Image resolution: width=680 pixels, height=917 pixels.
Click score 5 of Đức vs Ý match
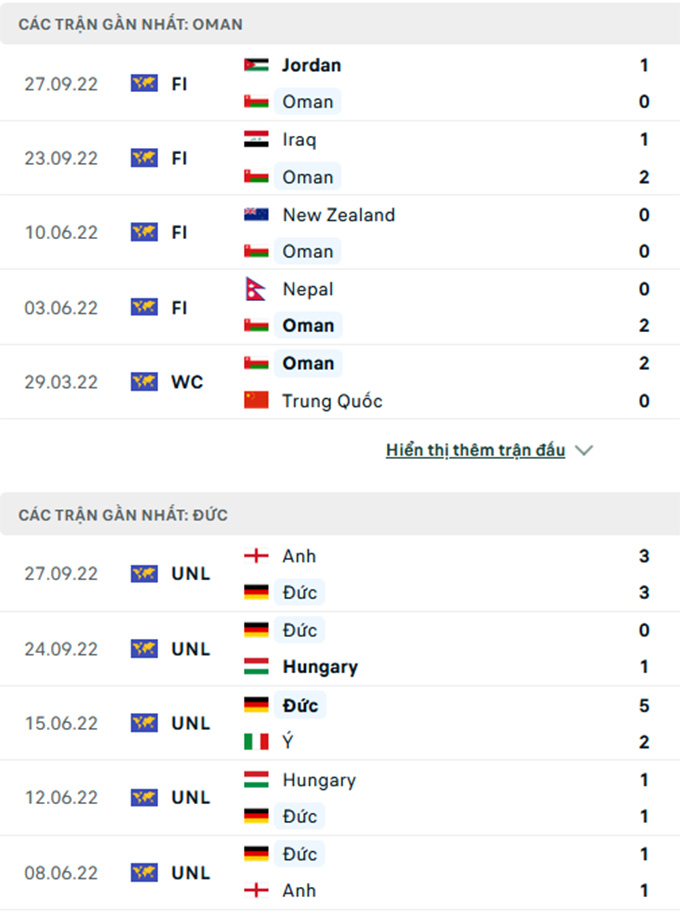[x=644, y=705]
